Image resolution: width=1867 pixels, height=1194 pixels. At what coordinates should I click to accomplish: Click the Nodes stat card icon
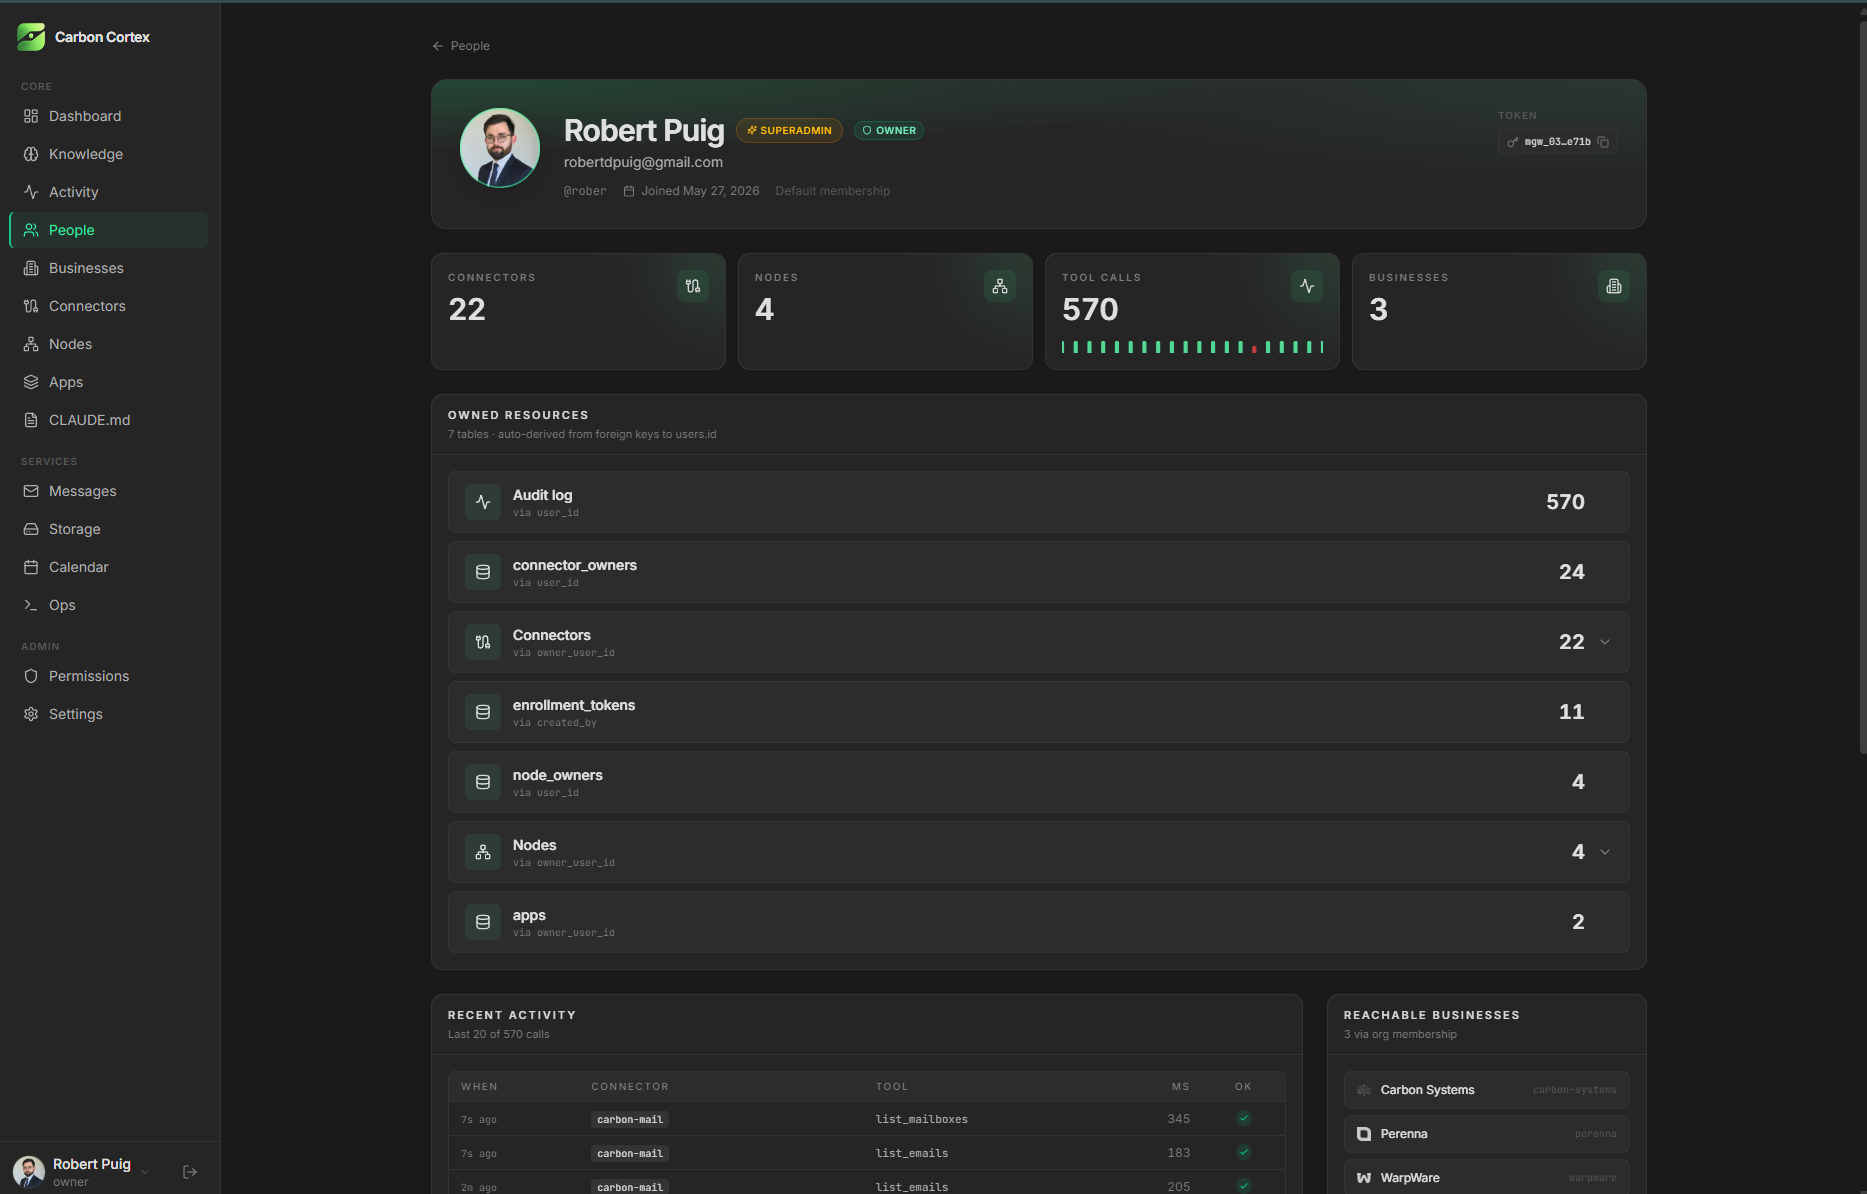tap(1000, 286)
